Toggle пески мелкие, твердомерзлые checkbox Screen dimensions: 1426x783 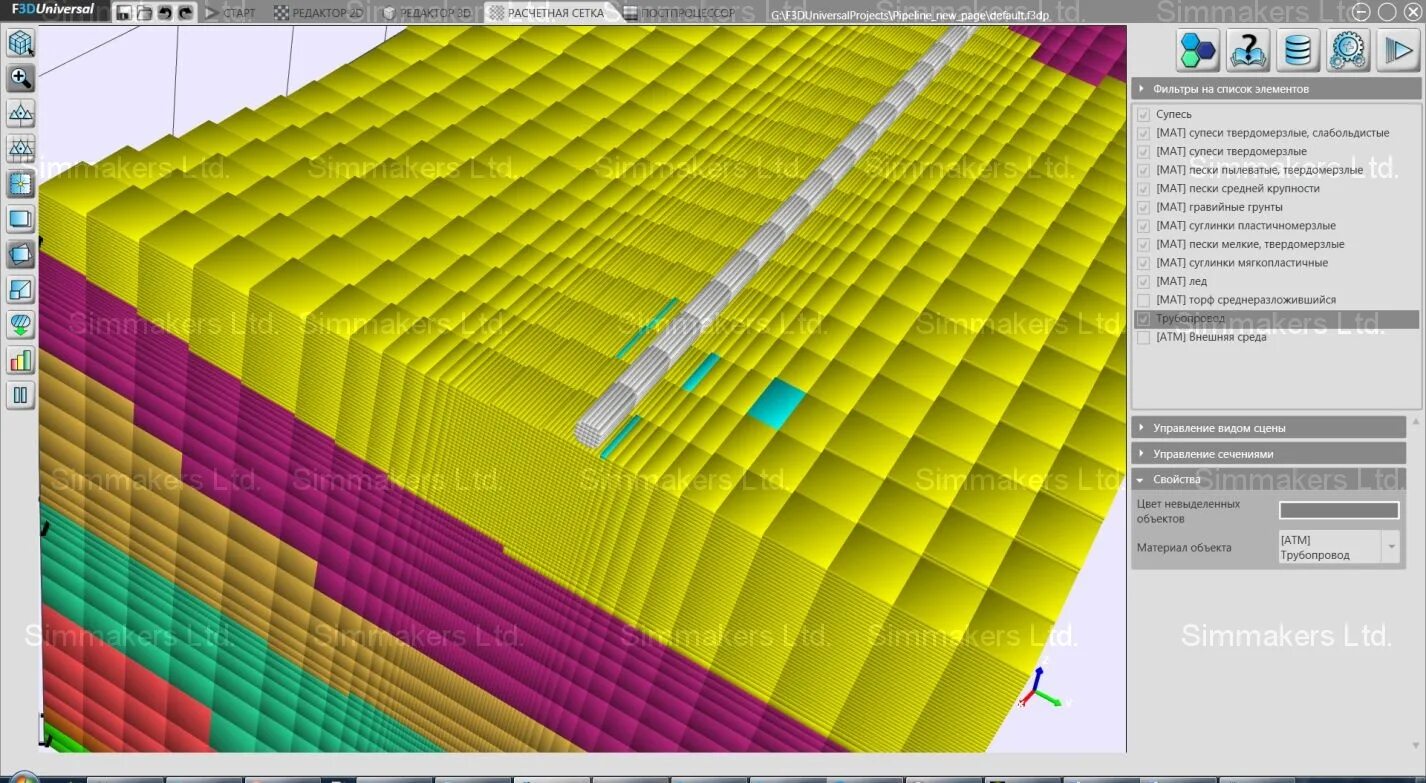click(x=1143, y=244)
